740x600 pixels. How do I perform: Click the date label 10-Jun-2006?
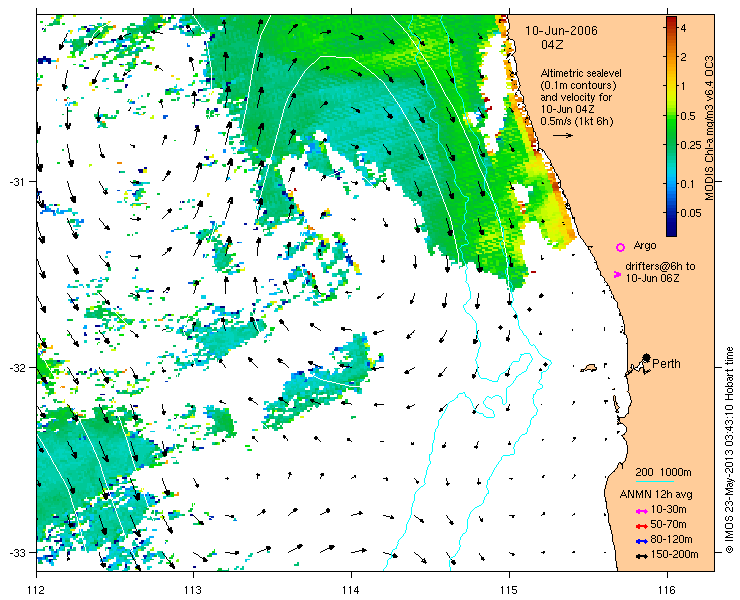click(562, 31)
